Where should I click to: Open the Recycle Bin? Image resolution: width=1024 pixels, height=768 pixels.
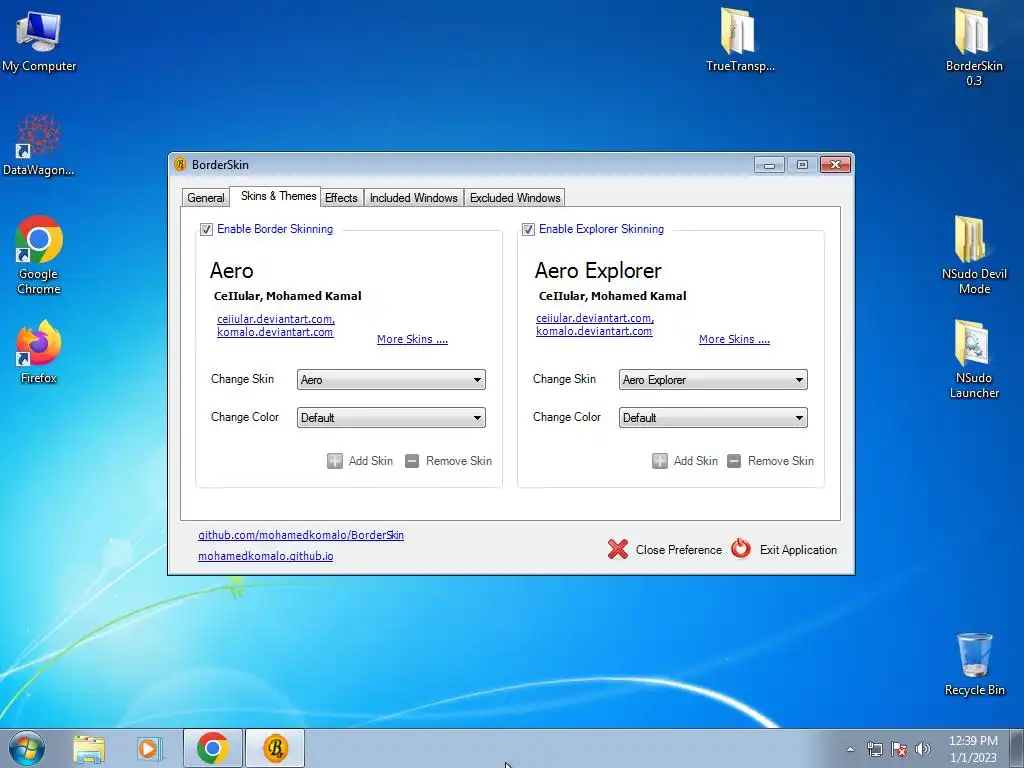974,664
